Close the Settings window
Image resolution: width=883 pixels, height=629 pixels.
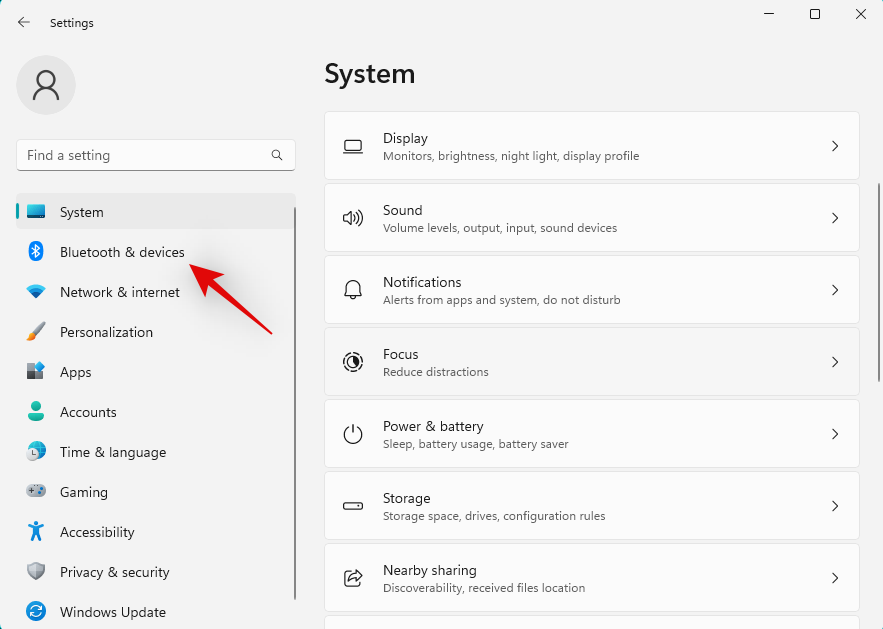(860, 14)
